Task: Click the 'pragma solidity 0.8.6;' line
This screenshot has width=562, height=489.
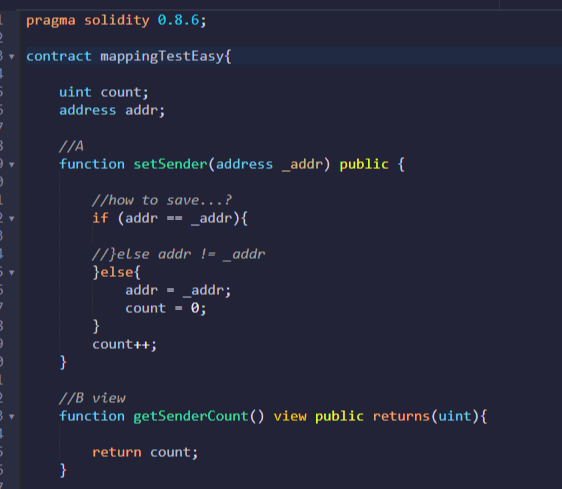Action: point(116,20)
